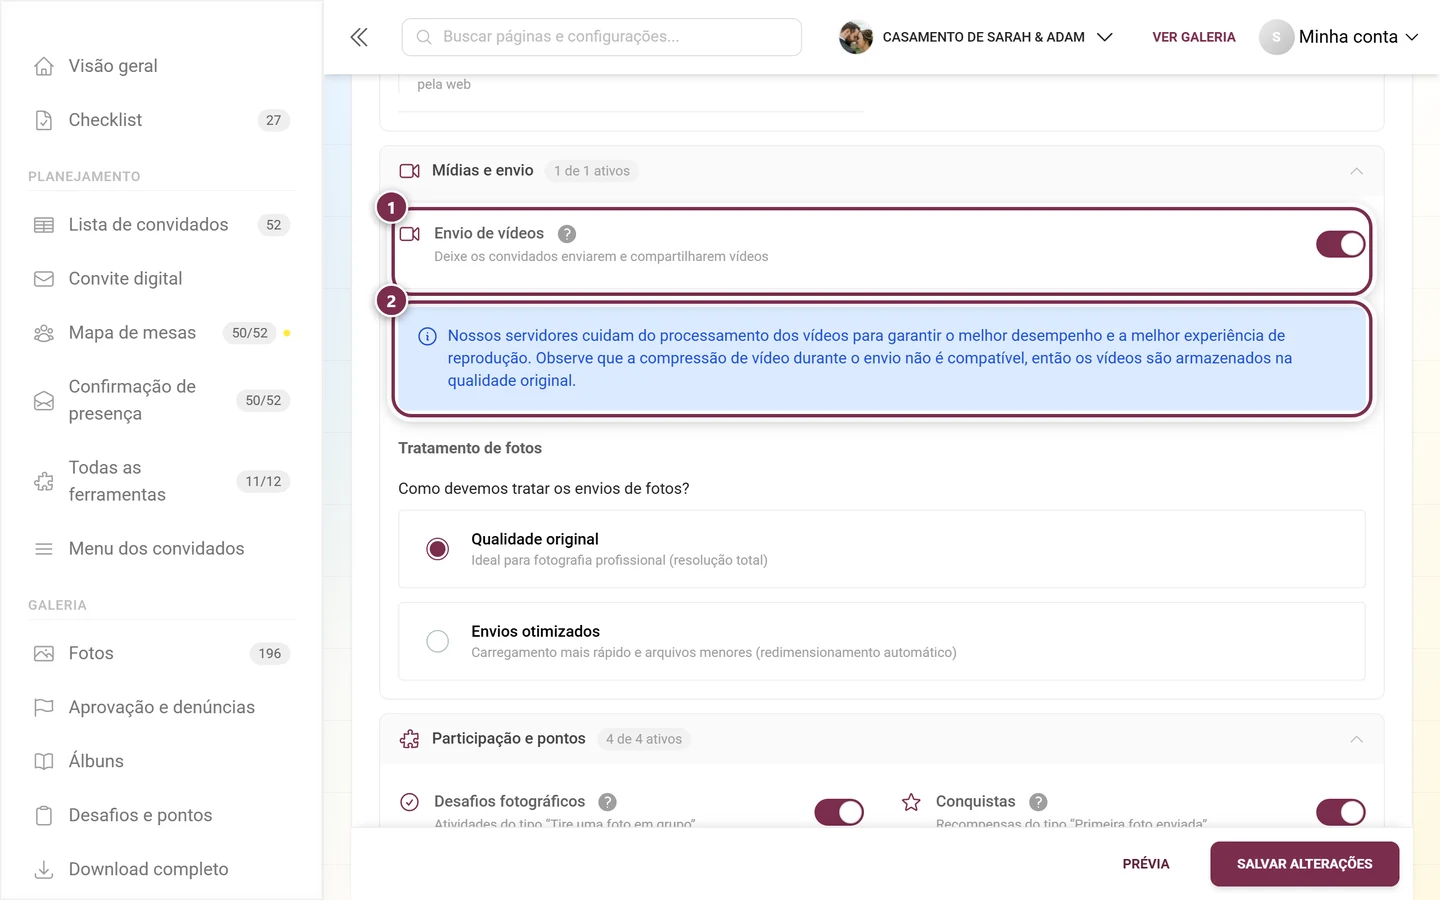1440x900 pixels.
Task: Click the Todas as ferramentas puzzle icon
Action: [x=44, y=481]
